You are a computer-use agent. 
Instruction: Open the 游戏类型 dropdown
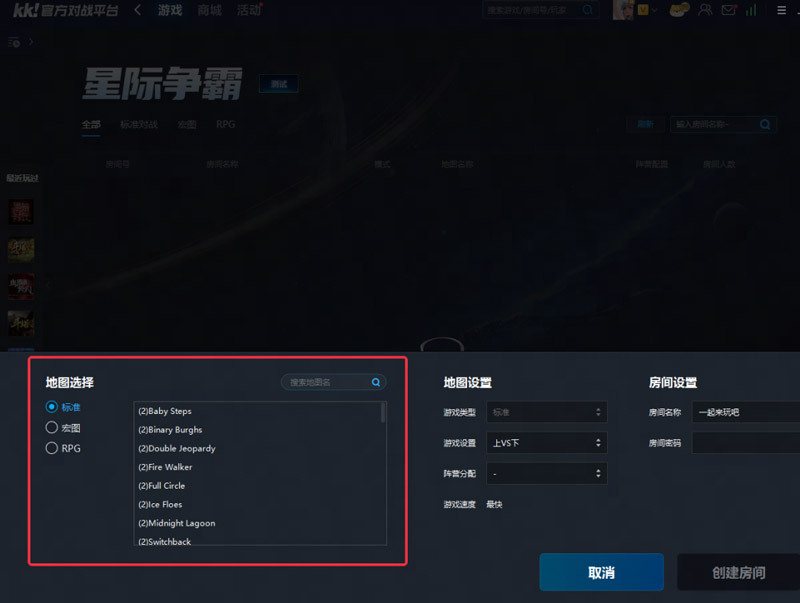point(546,412)
